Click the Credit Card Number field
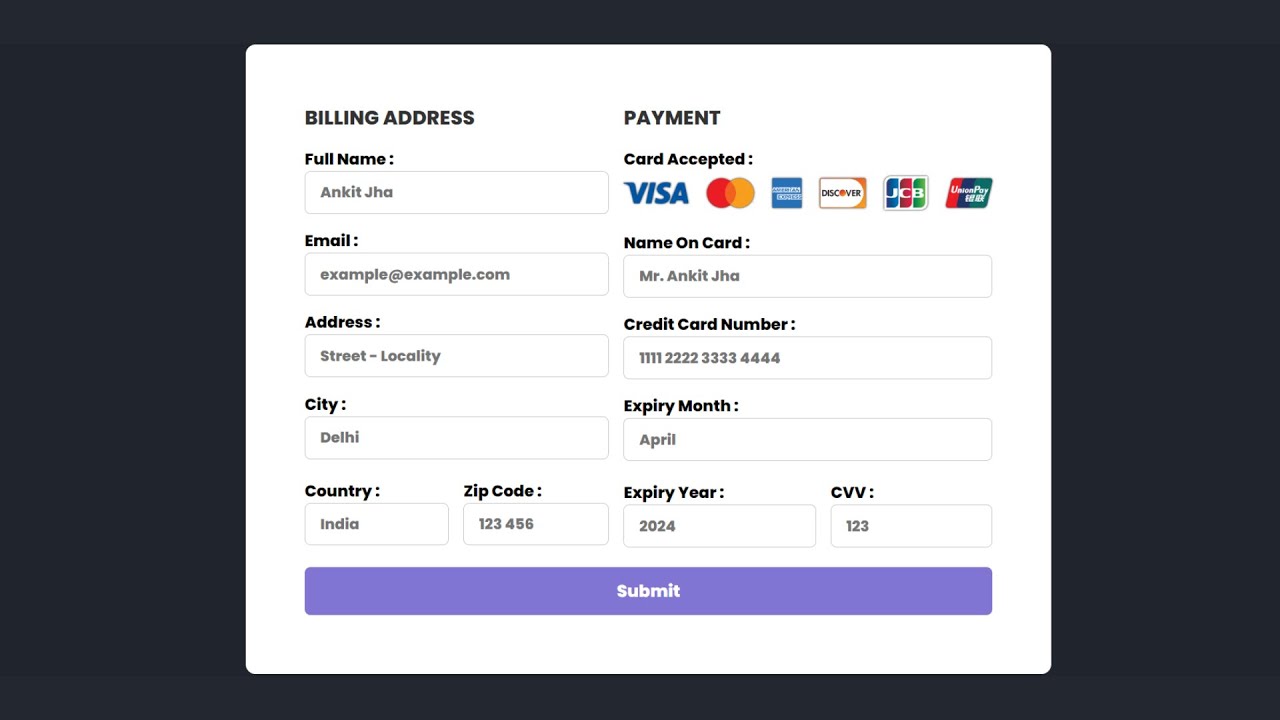Image resolution: width=1280 pixels, height=720 pixels. pyautogui.click(x=807, y=358)
